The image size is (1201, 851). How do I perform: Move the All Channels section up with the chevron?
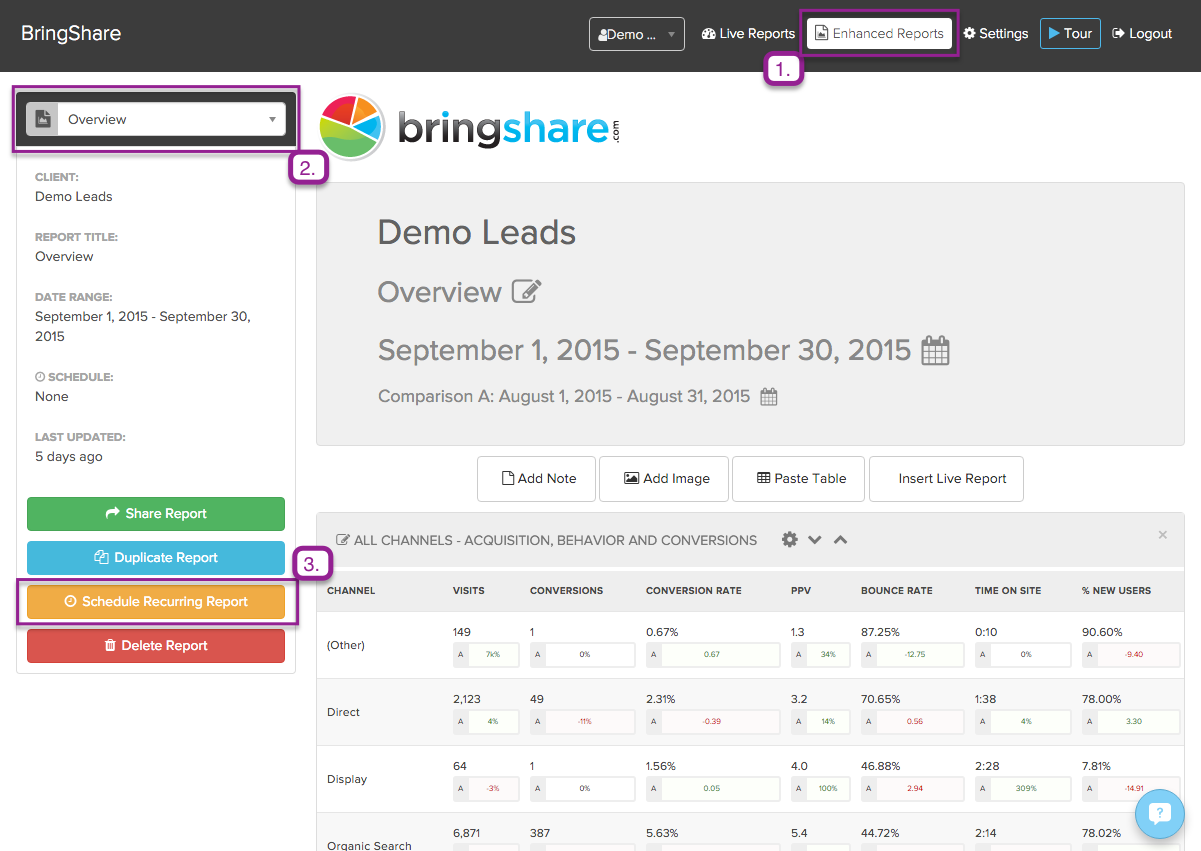(x=840, y=540)
